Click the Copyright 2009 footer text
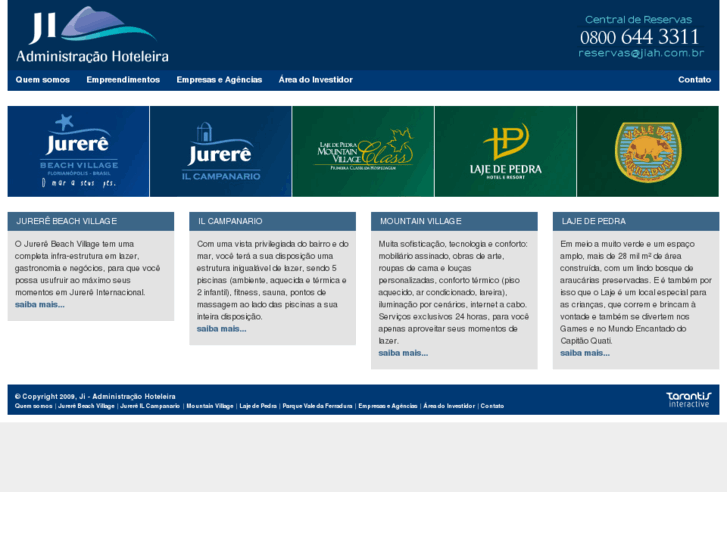Image resolution: width=727 pixels, height=545 pixels. click(x=95, y=397)
